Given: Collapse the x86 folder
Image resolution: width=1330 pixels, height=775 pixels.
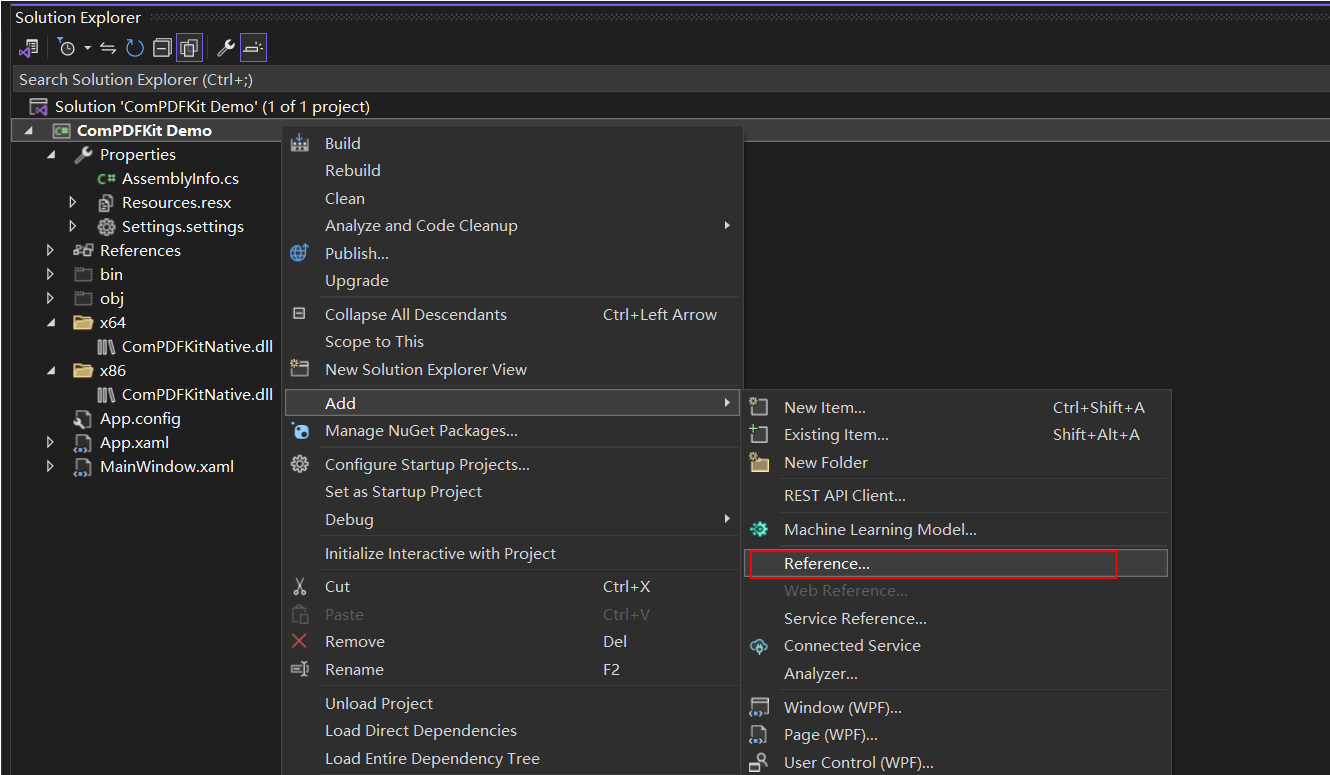Looking at the screenshot, I should tap(51, 371).
